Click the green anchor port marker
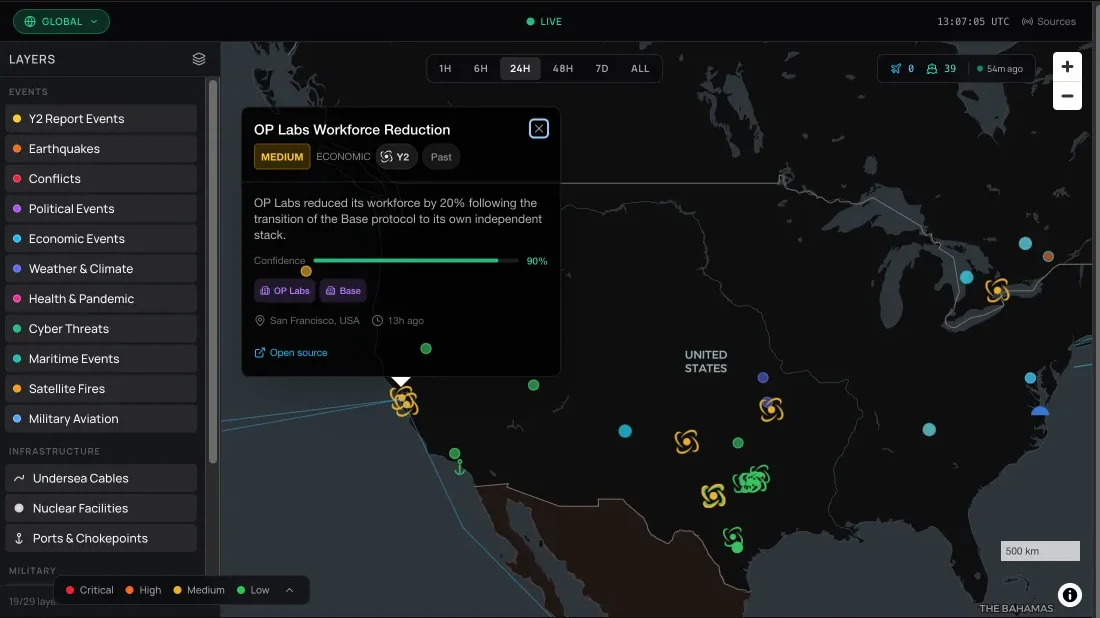1100x618 pixels. (x=460, y=466)
